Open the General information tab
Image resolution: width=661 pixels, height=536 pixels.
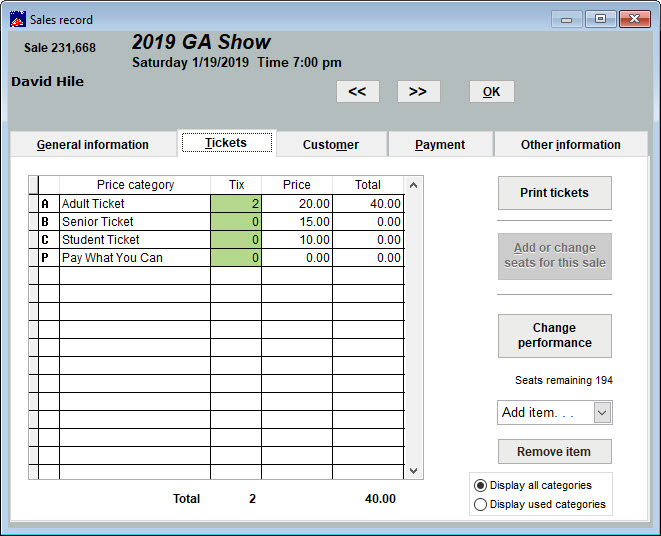(x=93, y=145)
